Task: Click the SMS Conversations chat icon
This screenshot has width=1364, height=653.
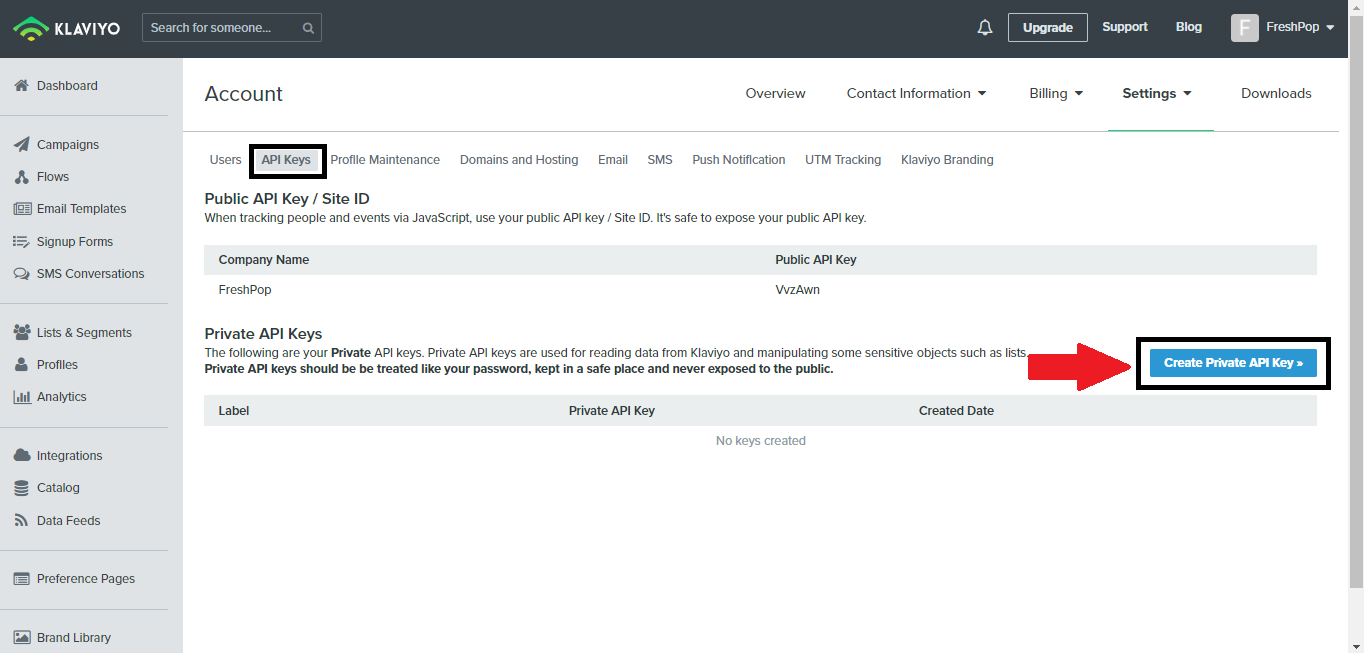Action: [x=21, y=274]
